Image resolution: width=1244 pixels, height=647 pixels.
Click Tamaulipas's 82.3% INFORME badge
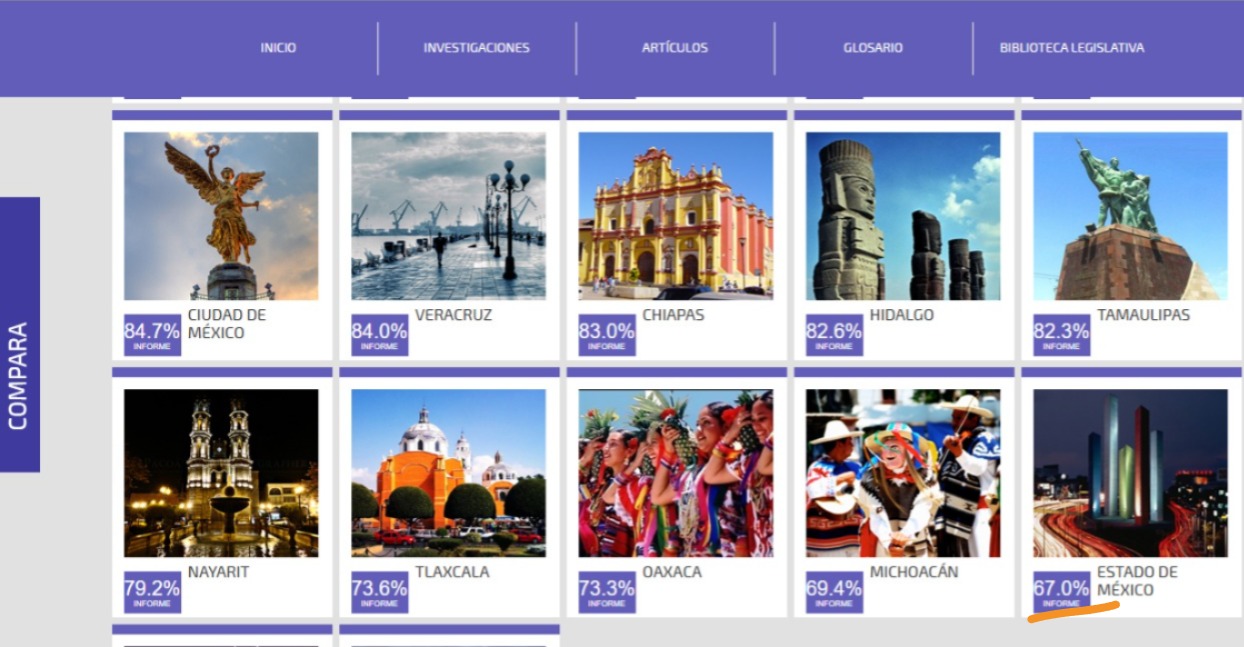point(1062,335)
